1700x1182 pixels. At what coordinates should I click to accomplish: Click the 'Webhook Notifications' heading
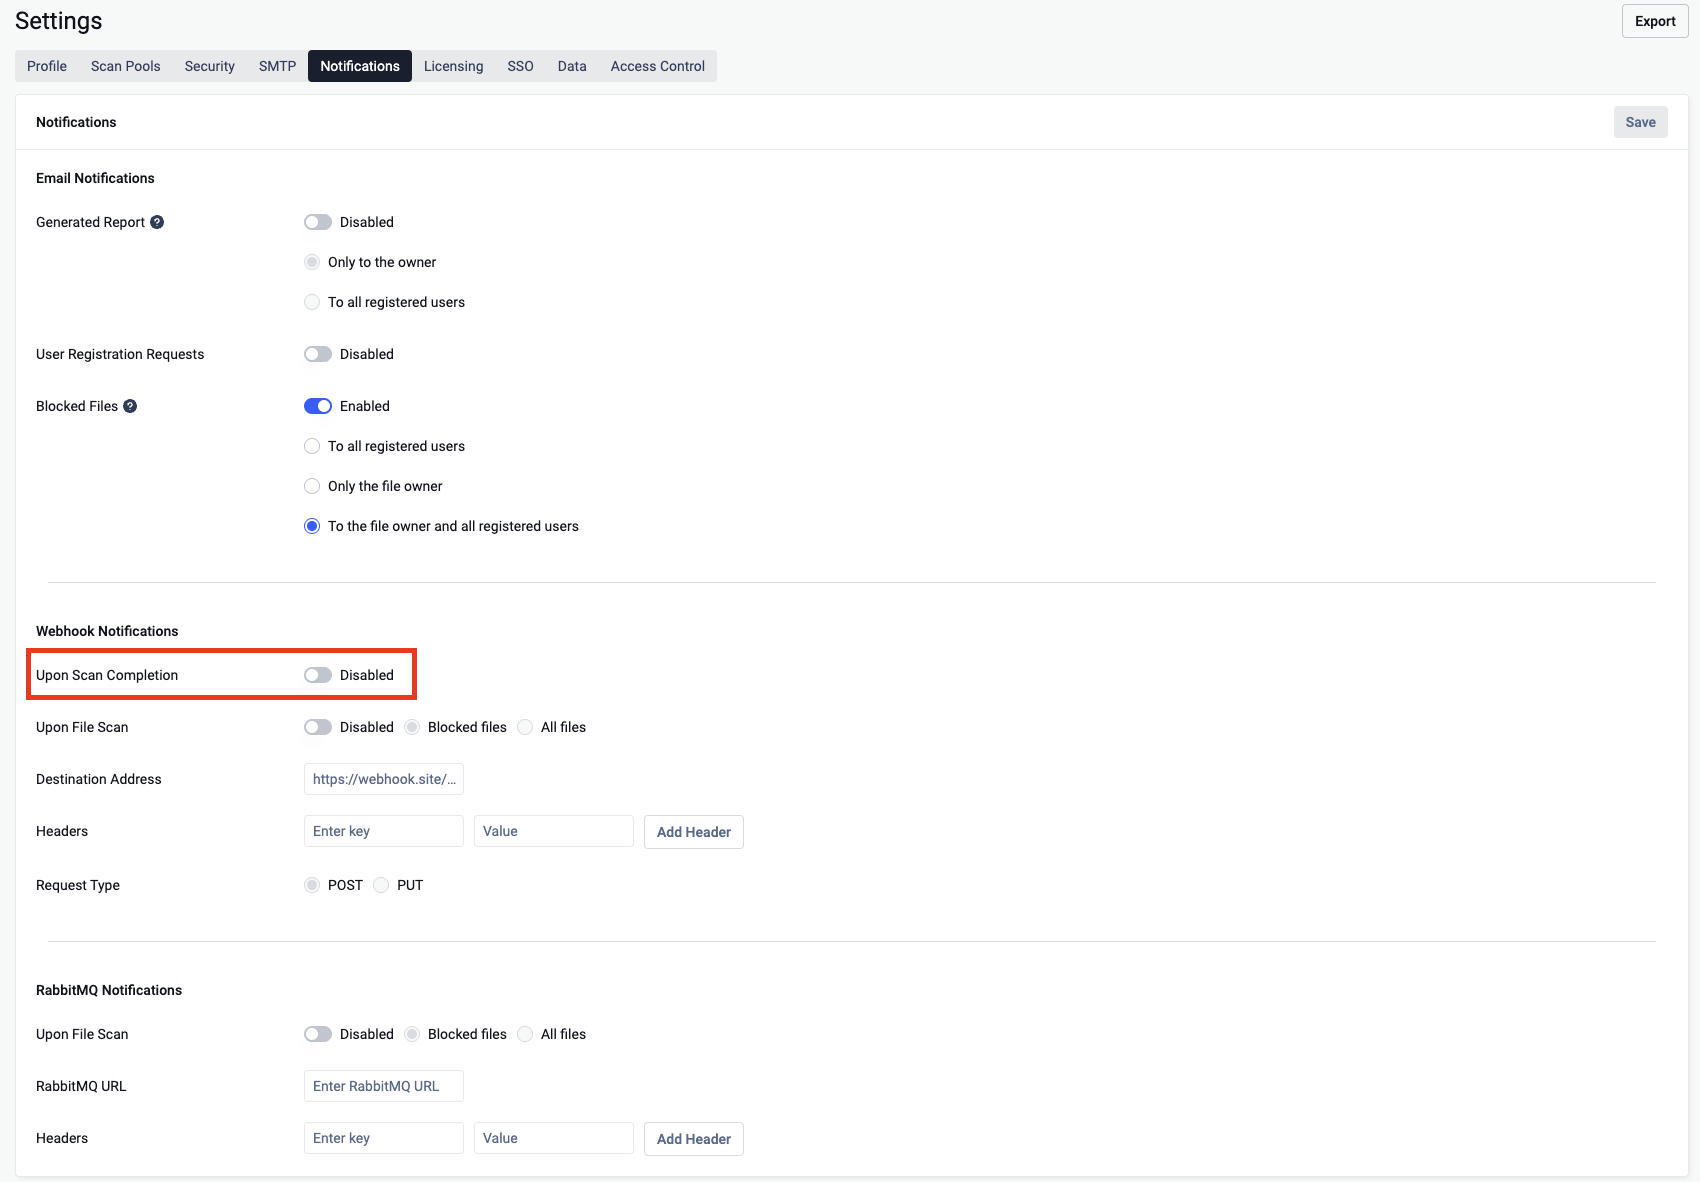107,631
